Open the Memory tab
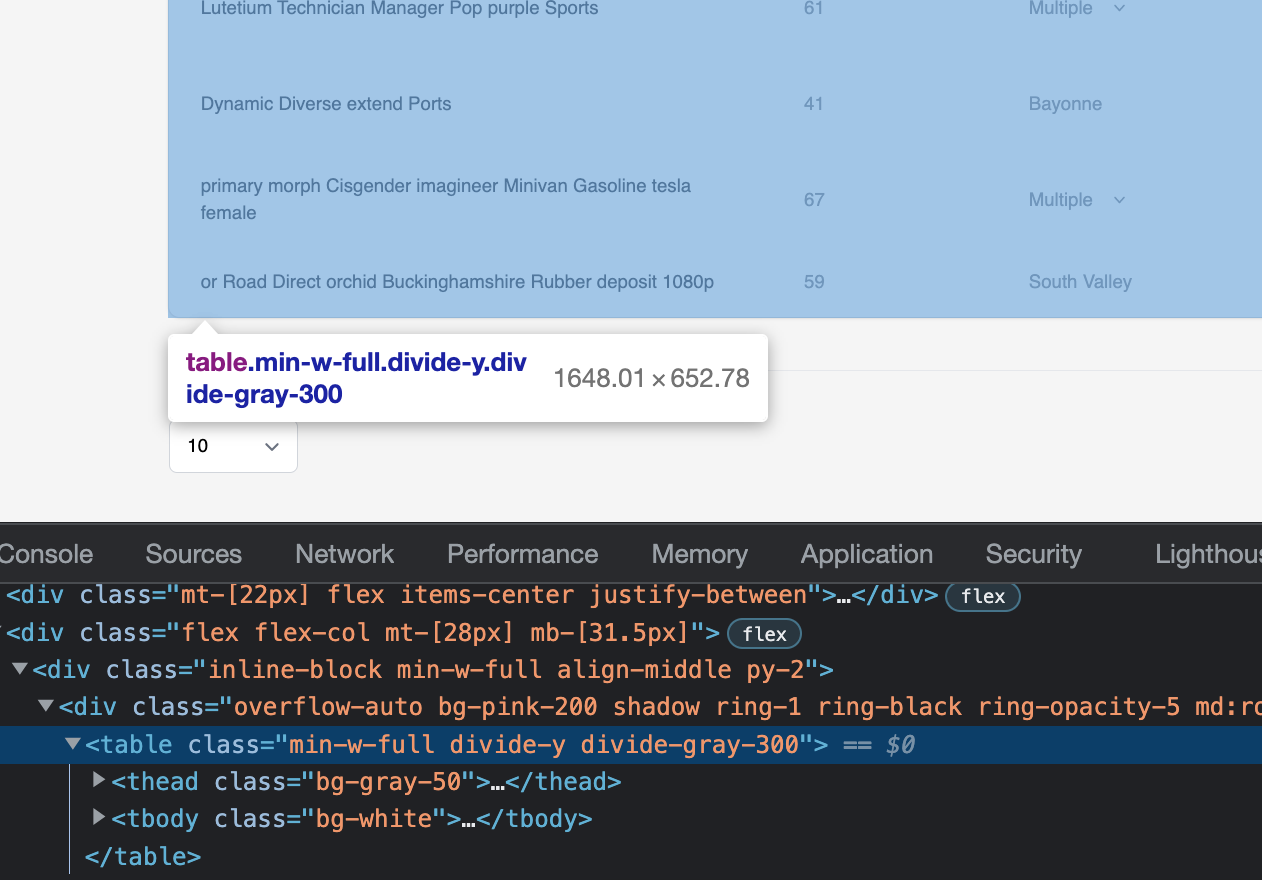This screenshot has width=1262, height=880. (699, 554)
